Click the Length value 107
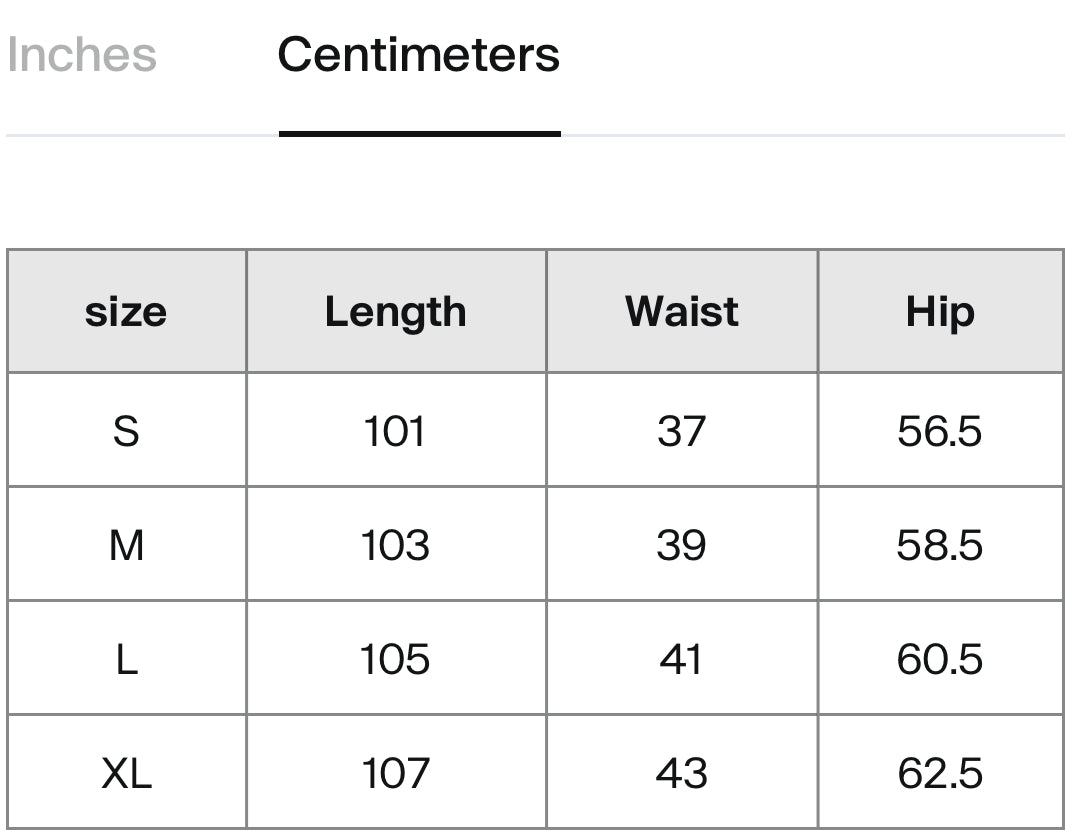The width and height of the screenshot is (1076, 839). (x=395, y=773)
